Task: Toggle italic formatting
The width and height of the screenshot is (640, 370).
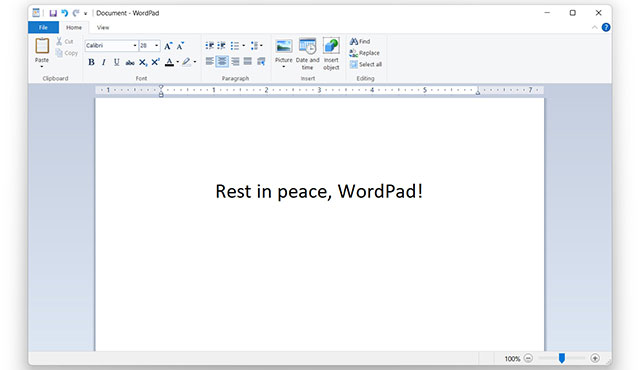Action: 104,62
